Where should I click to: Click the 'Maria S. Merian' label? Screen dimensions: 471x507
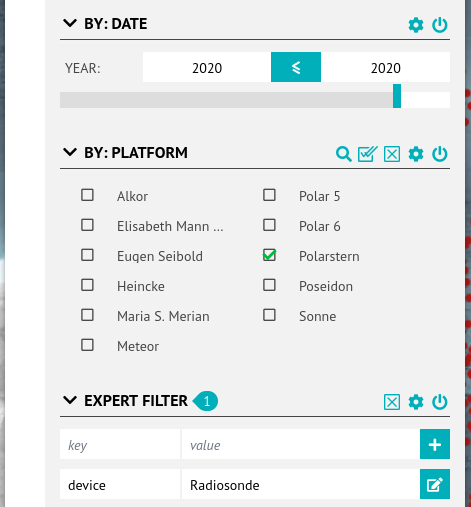[x=163, y=316]
